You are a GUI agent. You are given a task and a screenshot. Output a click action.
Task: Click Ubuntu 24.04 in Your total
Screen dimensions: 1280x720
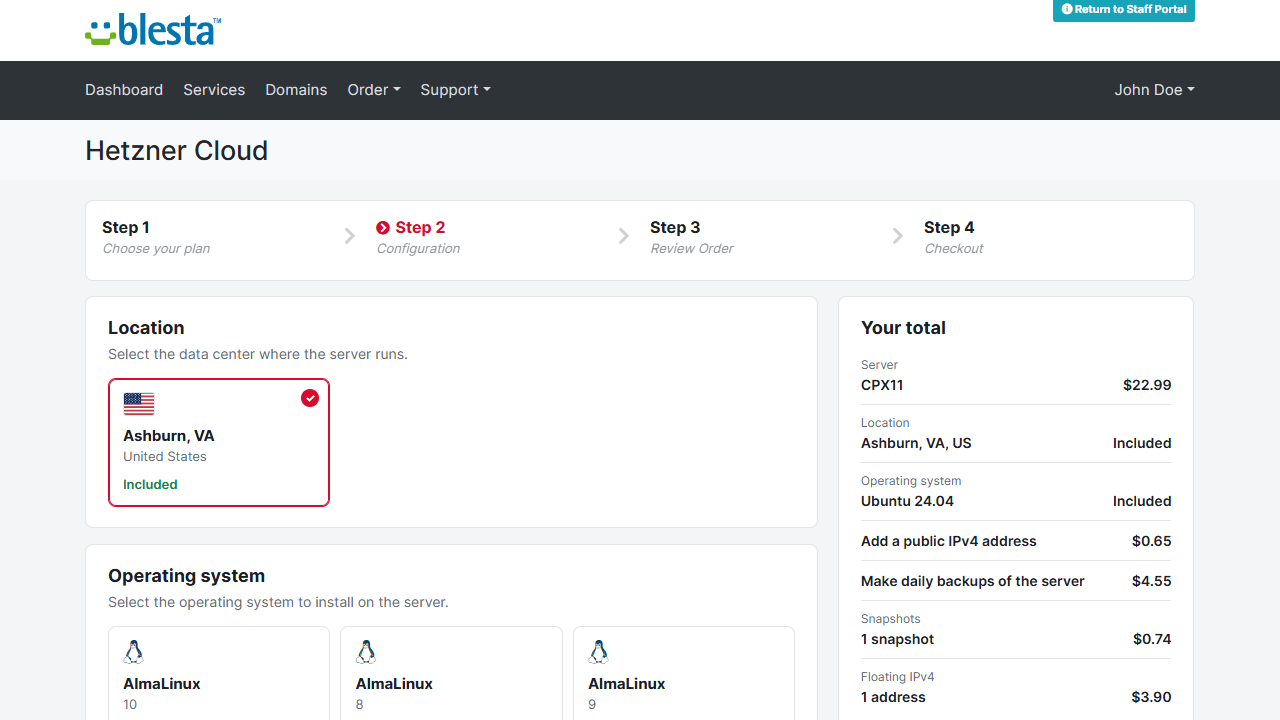pyautogui.click(x=907, y=501)
